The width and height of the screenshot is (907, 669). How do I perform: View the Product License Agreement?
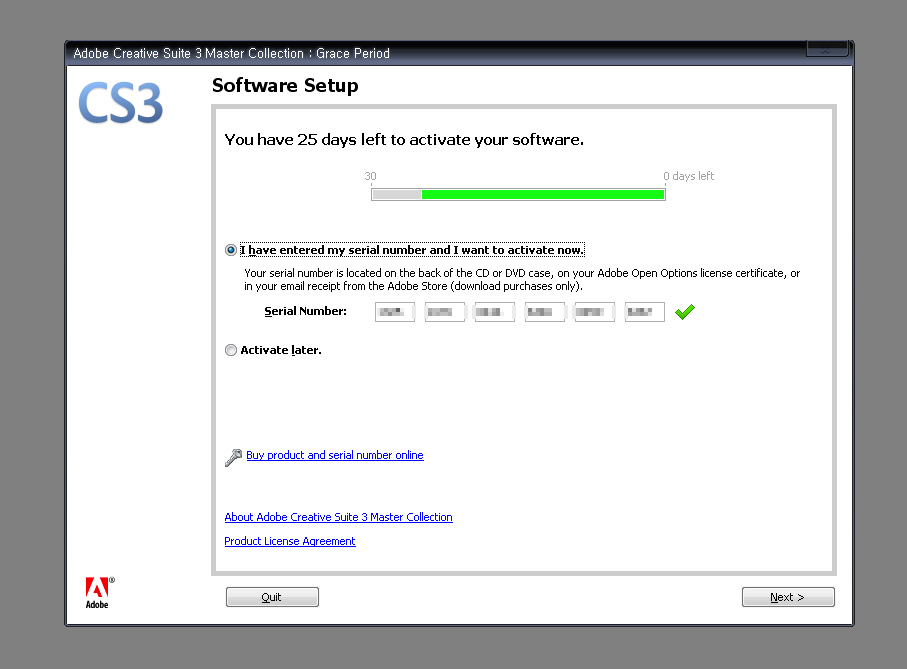pos(290,541)
